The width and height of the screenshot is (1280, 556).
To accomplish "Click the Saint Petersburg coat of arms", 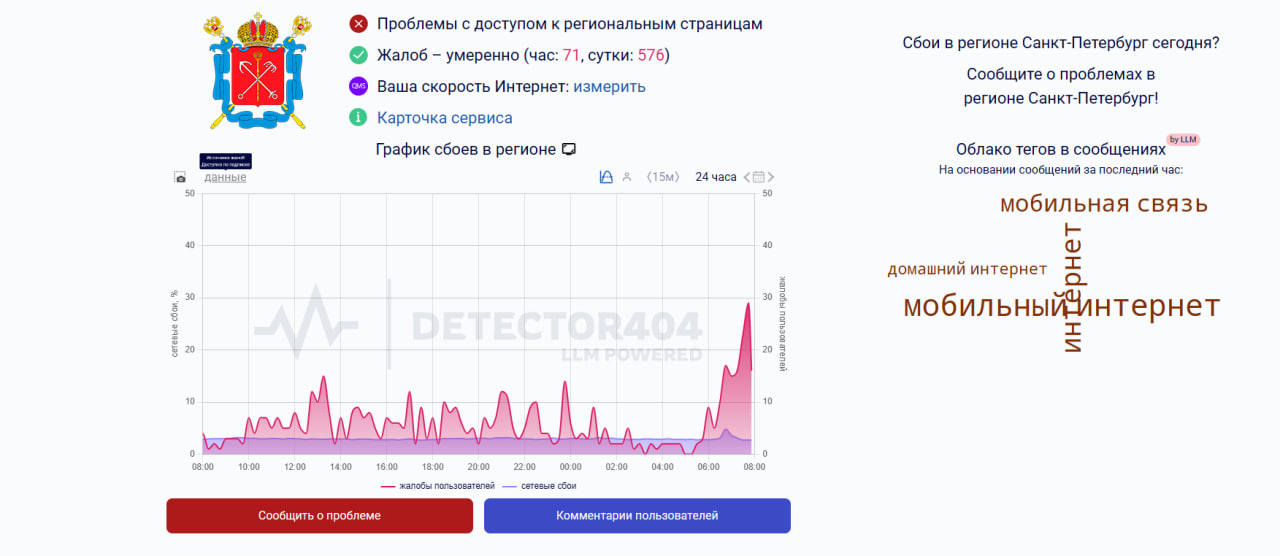I will 256,71.
